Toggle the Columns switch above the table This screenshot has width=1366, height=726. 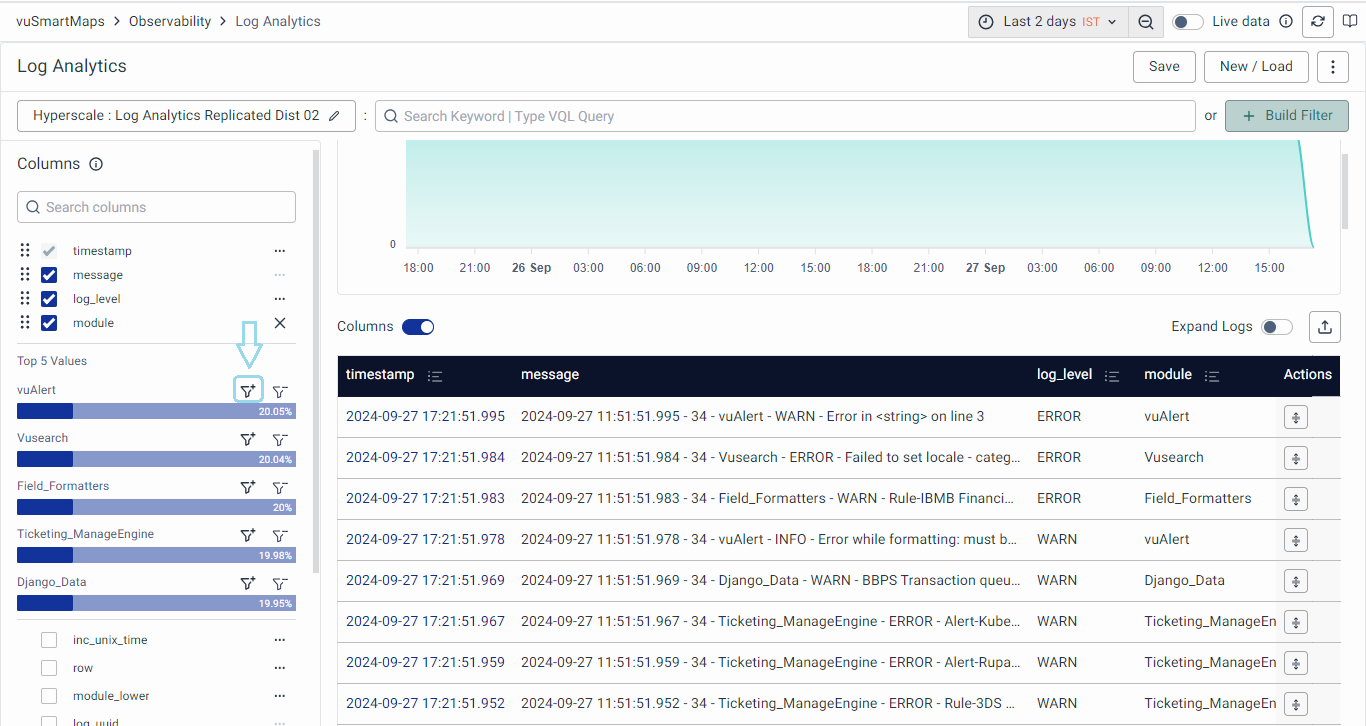pos(418,326)
